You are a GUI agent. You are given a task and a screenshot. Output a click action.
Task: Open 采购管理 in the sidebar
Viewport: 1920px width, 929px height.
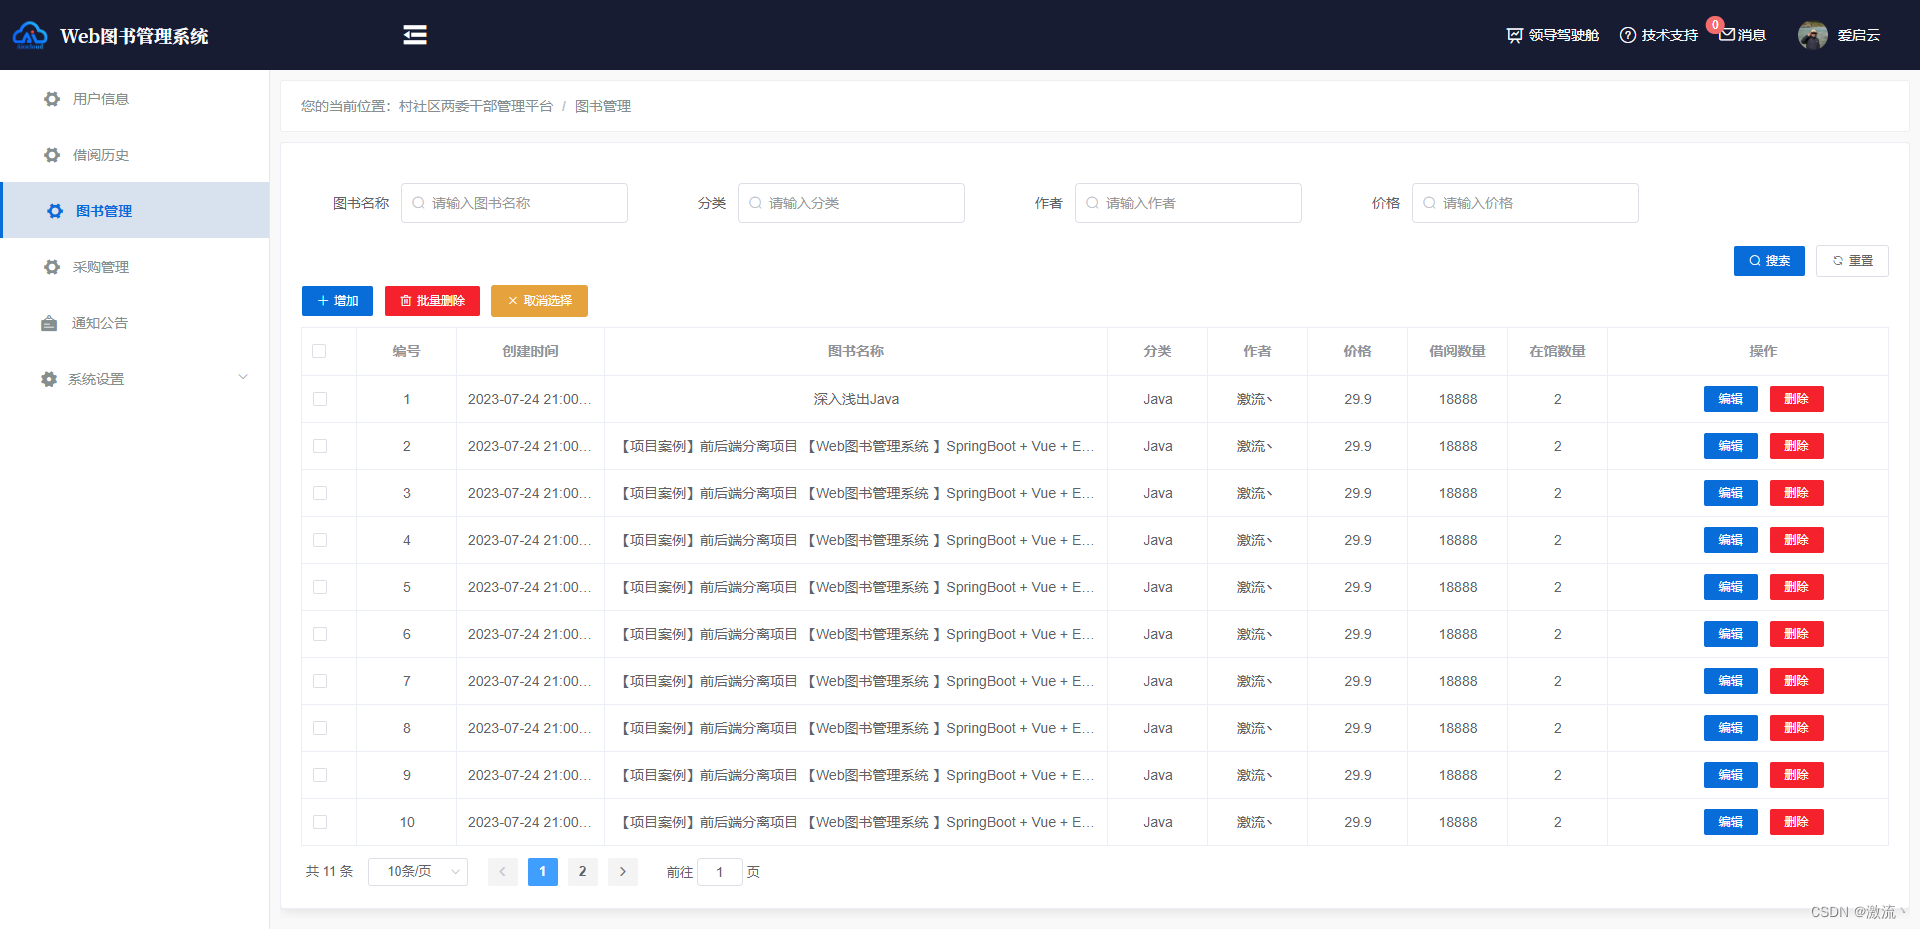click(x=135, y=267)
